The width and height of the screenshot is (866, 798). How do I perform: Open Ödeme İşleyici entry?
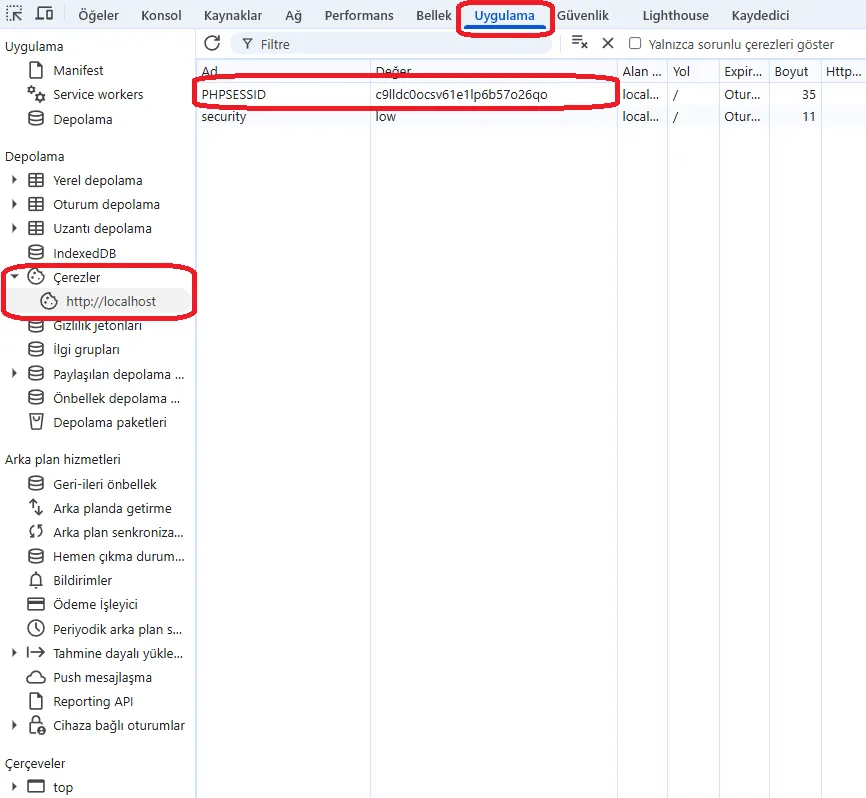95,605
